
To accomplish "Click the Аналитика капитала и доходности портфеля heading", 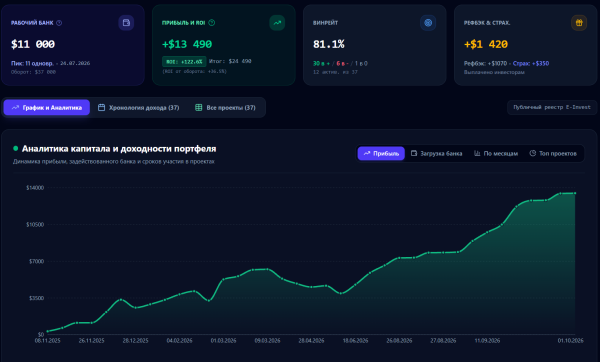I will point(119,148).
